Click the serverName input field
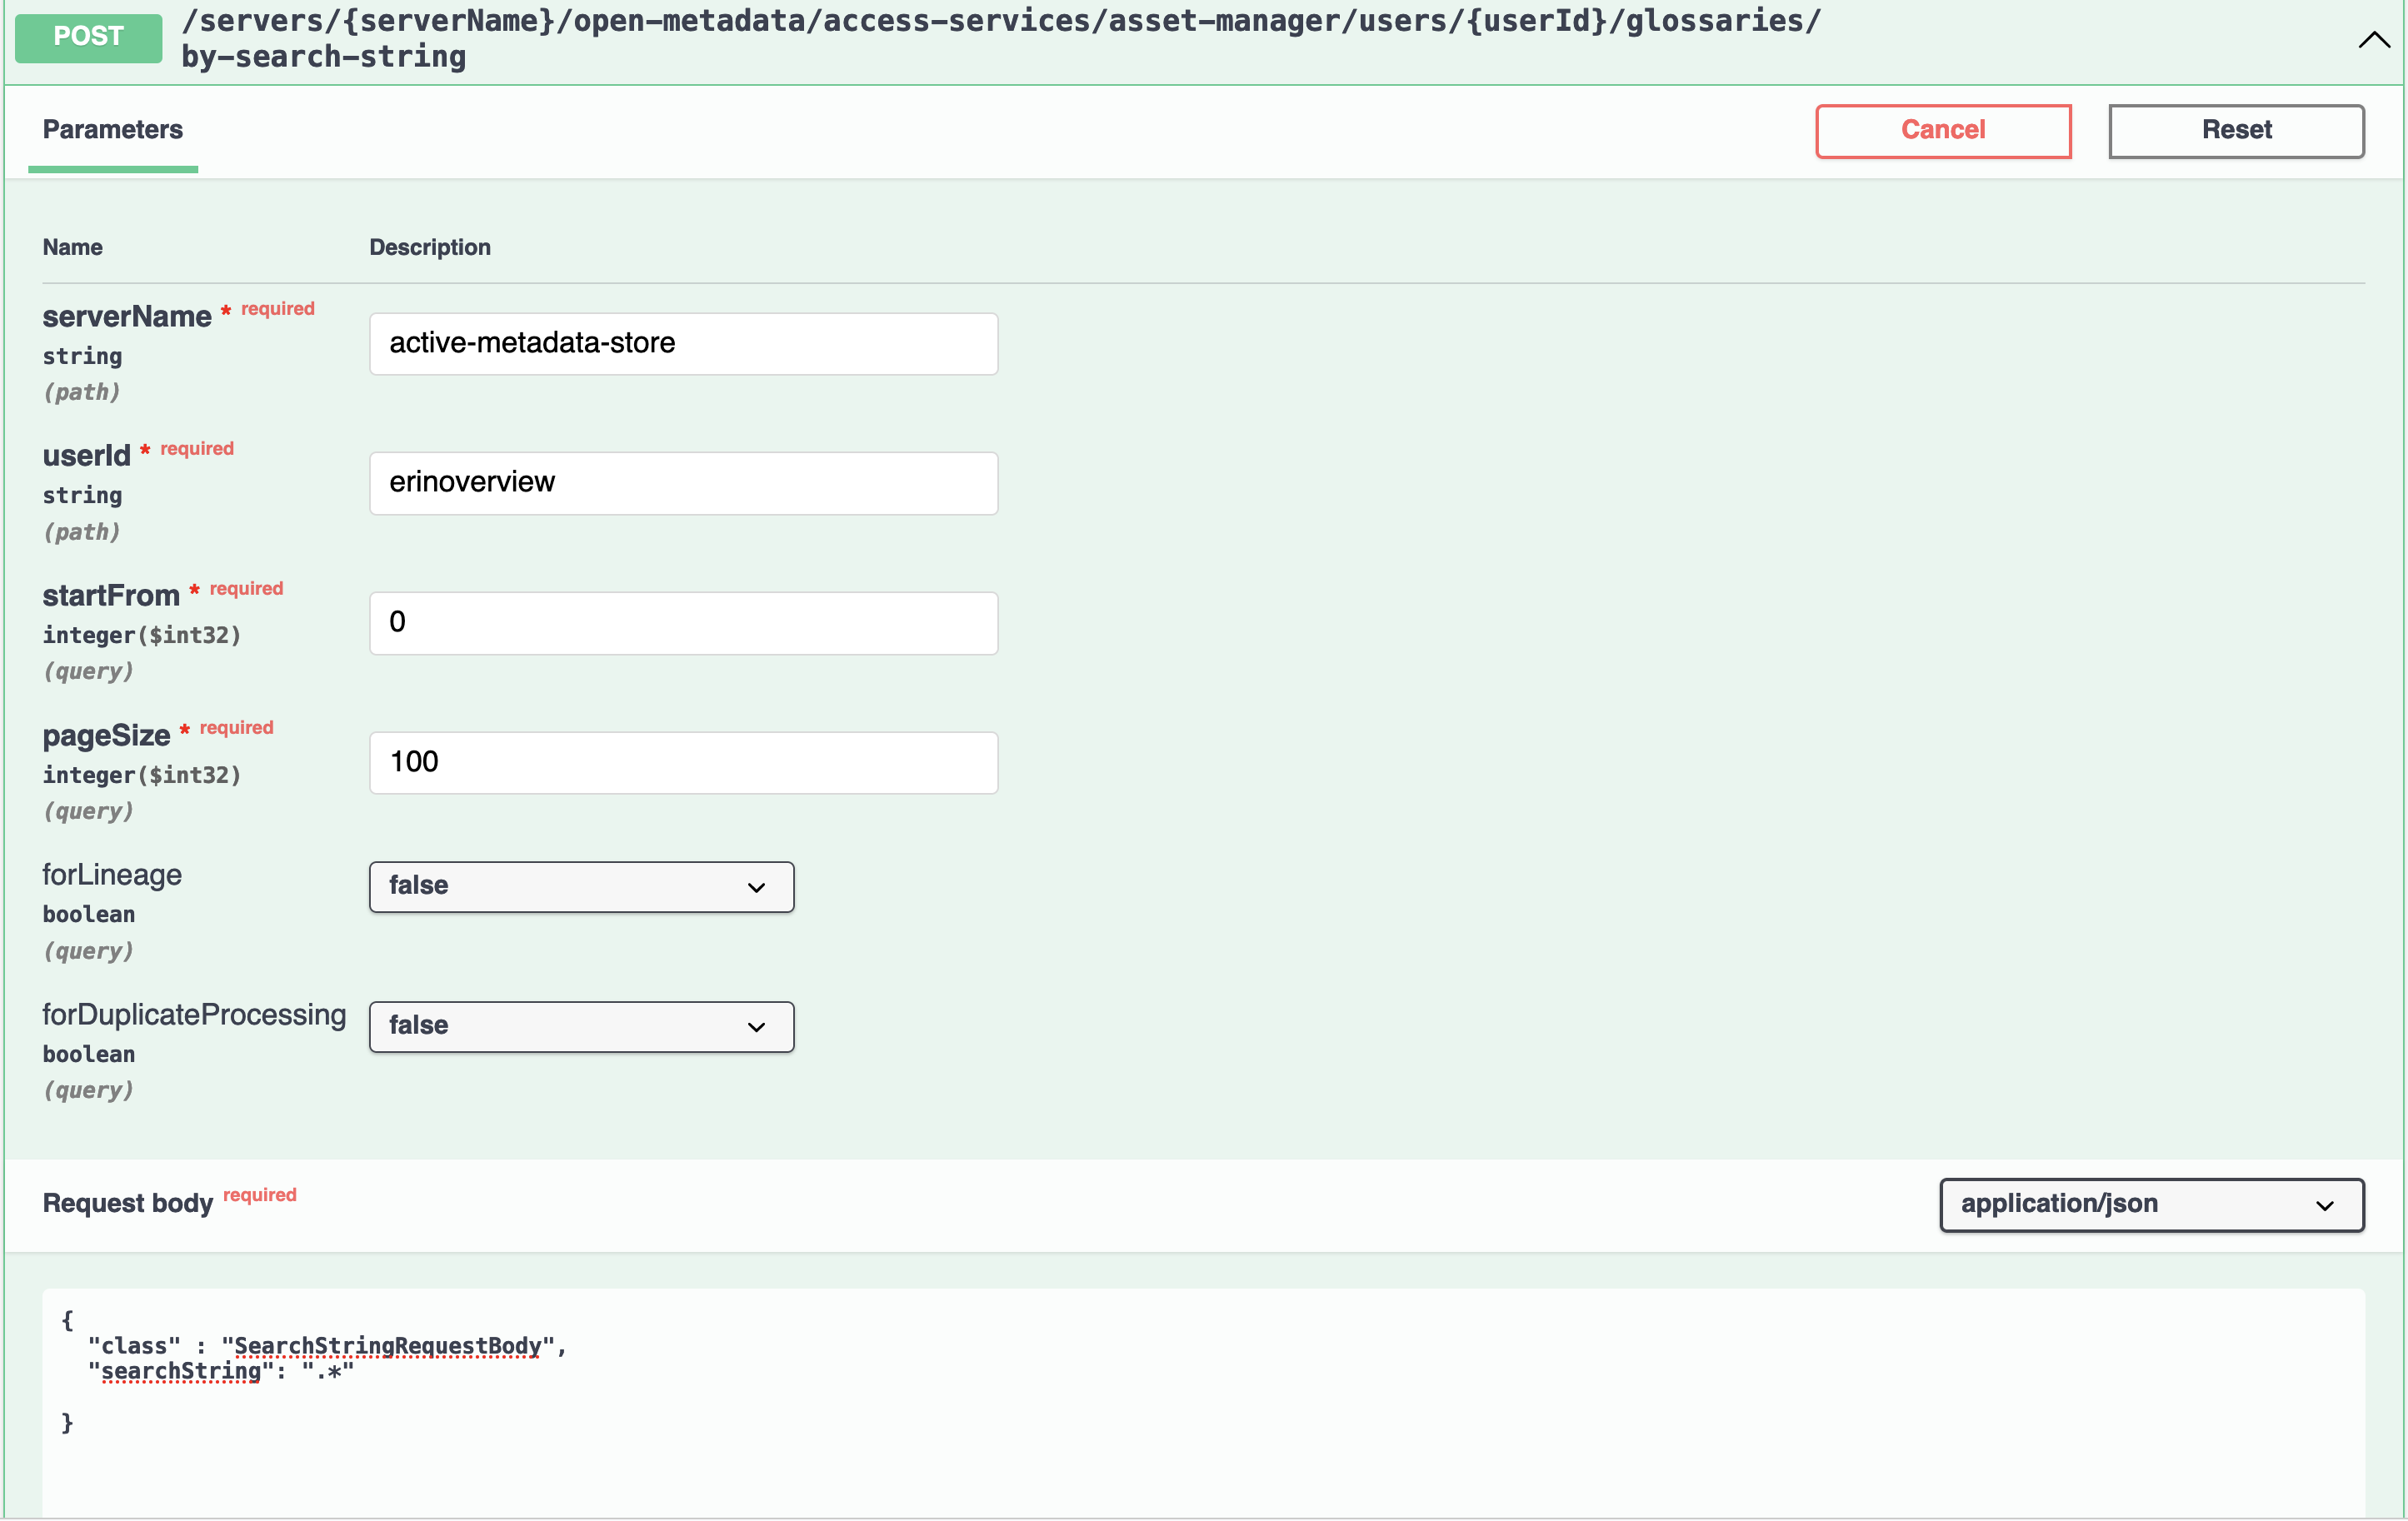Screen dimensions: 2408x1521 (683, 343)
